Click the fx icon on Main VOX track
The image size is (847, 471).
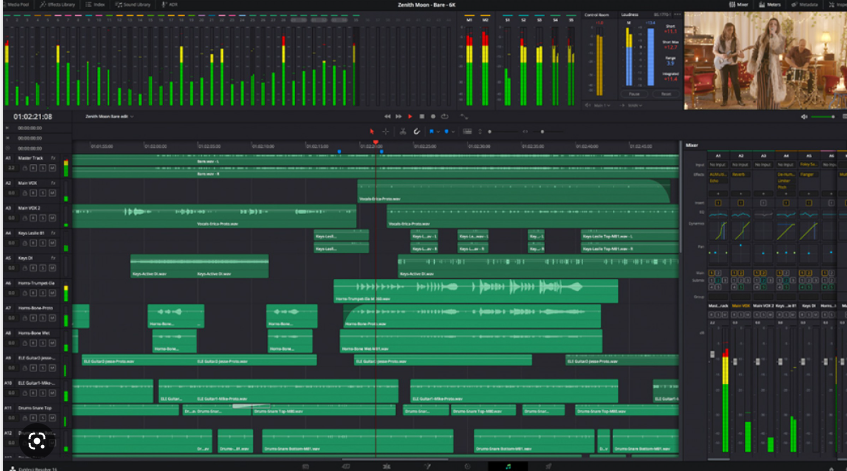(53, 184)
